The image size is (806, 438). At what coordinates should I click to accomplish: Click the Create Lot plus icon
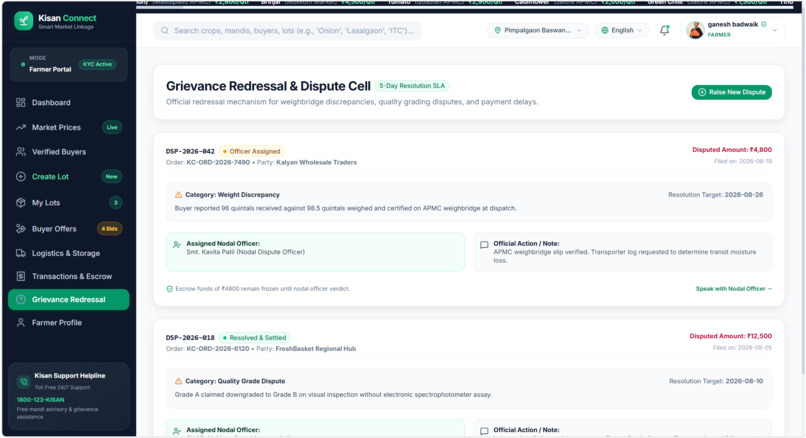click(x=21, y=176)
